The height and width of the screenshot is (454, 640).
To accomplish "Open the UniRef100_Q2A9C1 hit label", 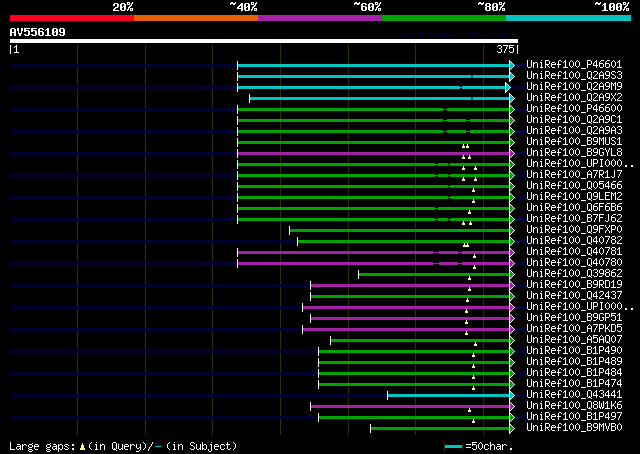I will pyautogui.click(x=574, y=120).
